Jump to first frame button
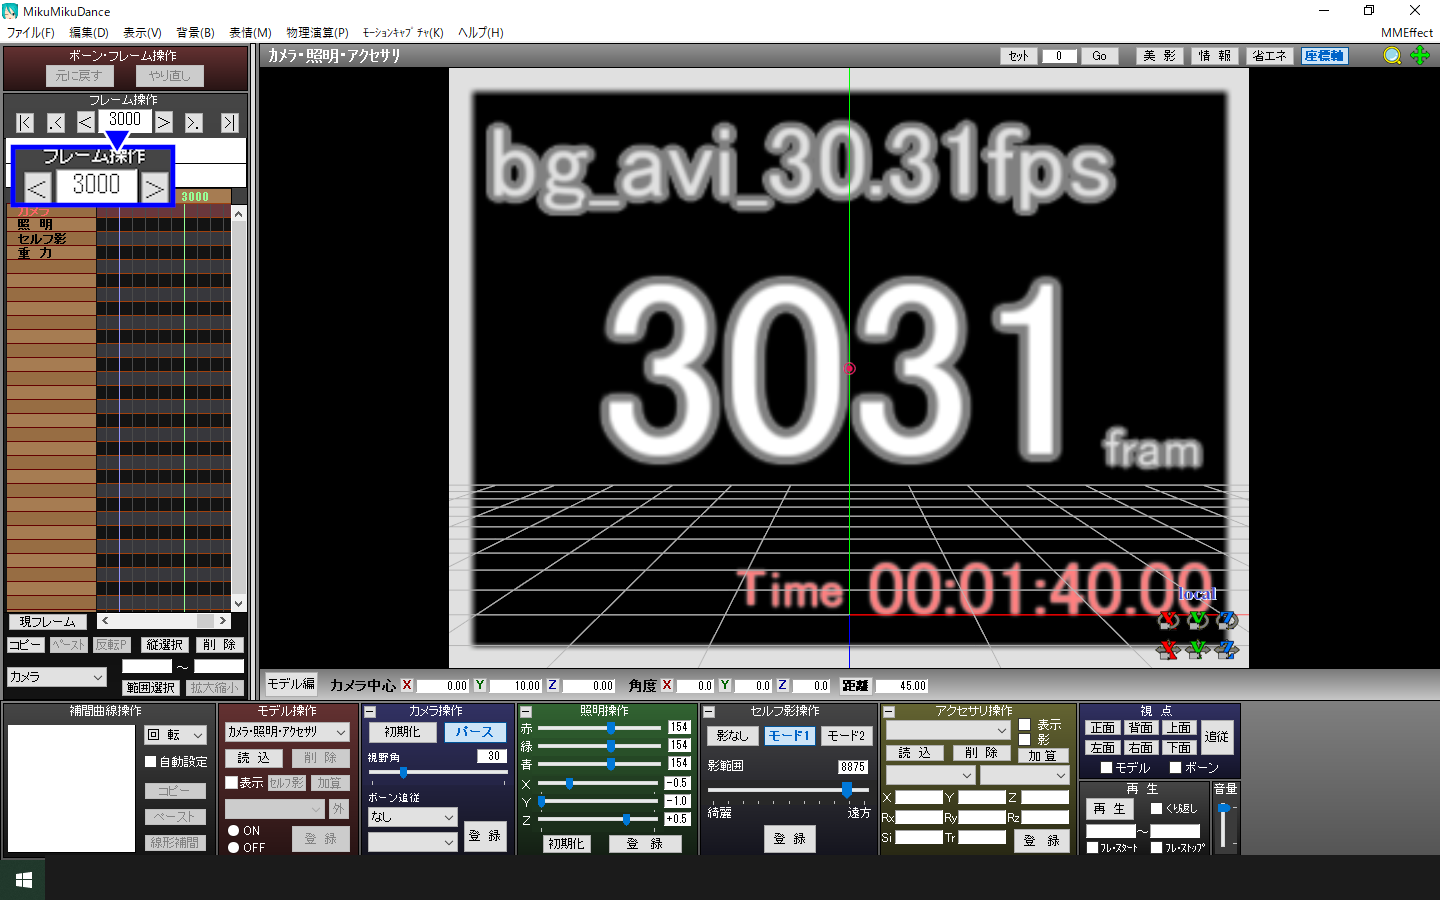 point(25,123)
